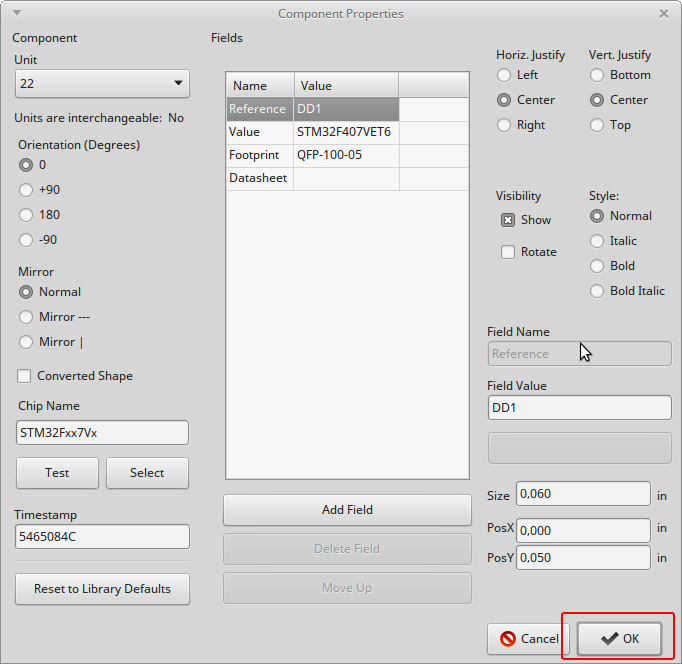Image resolution: width=682 pixels, height=664 pixels.
Task: Expand the Unit dropdown
Action: pyautogui.click(x=102, y=84)
